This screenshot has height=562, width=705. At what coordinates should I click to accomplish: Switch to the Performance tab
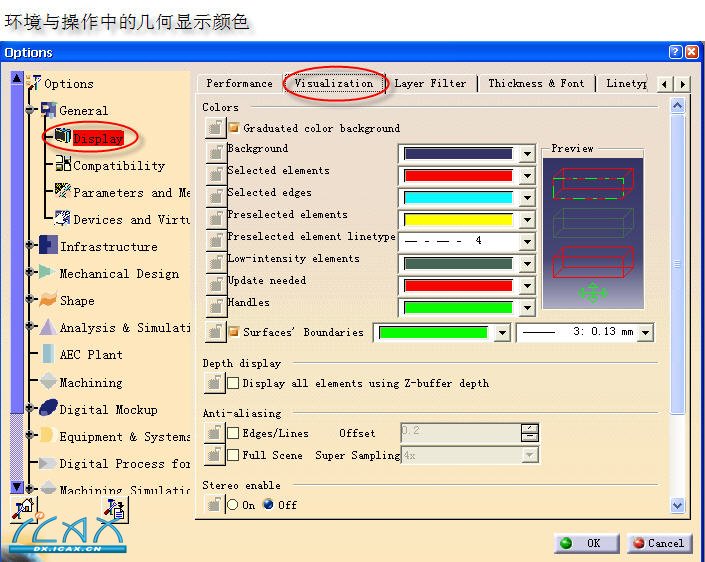tap(239, 84)
